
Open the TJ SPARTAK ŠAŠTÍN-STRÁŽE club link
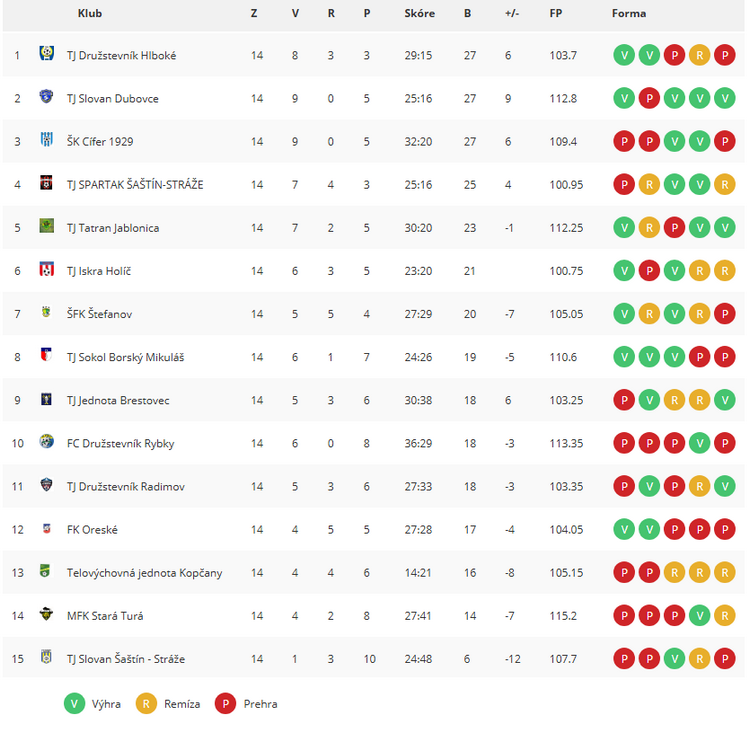pos(135,185)
